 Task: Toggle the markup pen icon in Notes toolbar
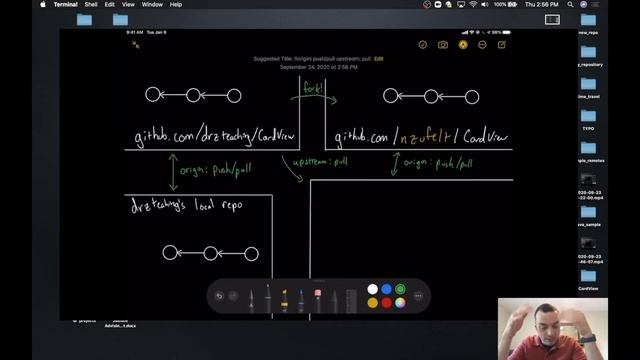click(x=463, y=45)
